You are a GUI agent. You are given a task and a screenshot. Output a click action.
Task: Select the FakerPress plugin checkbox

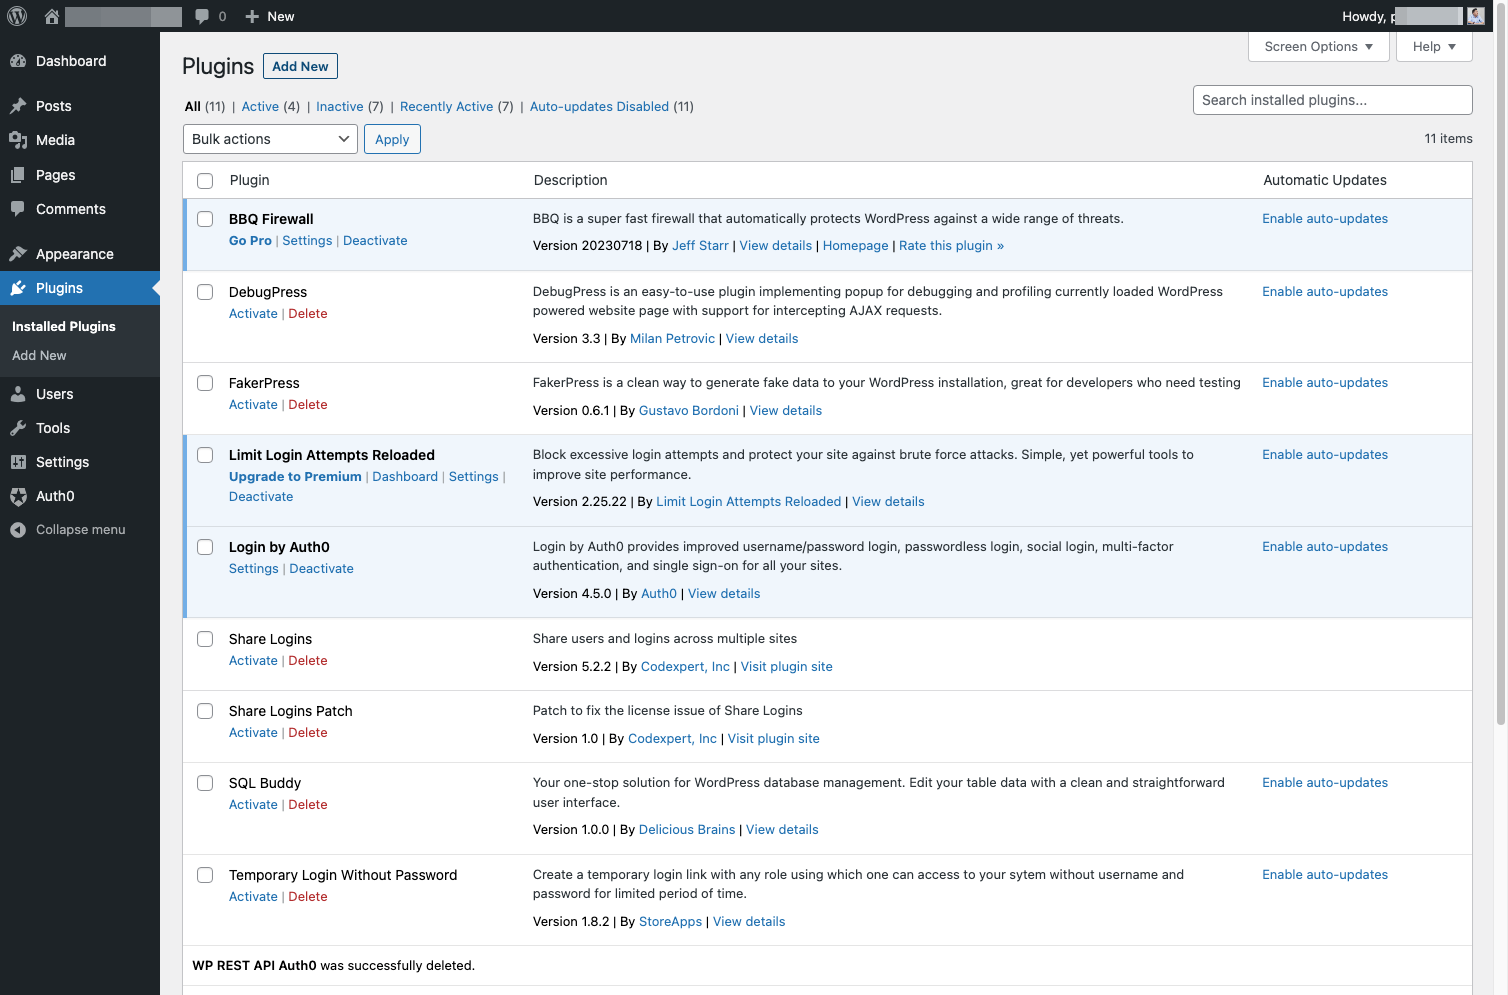[205, 383]
